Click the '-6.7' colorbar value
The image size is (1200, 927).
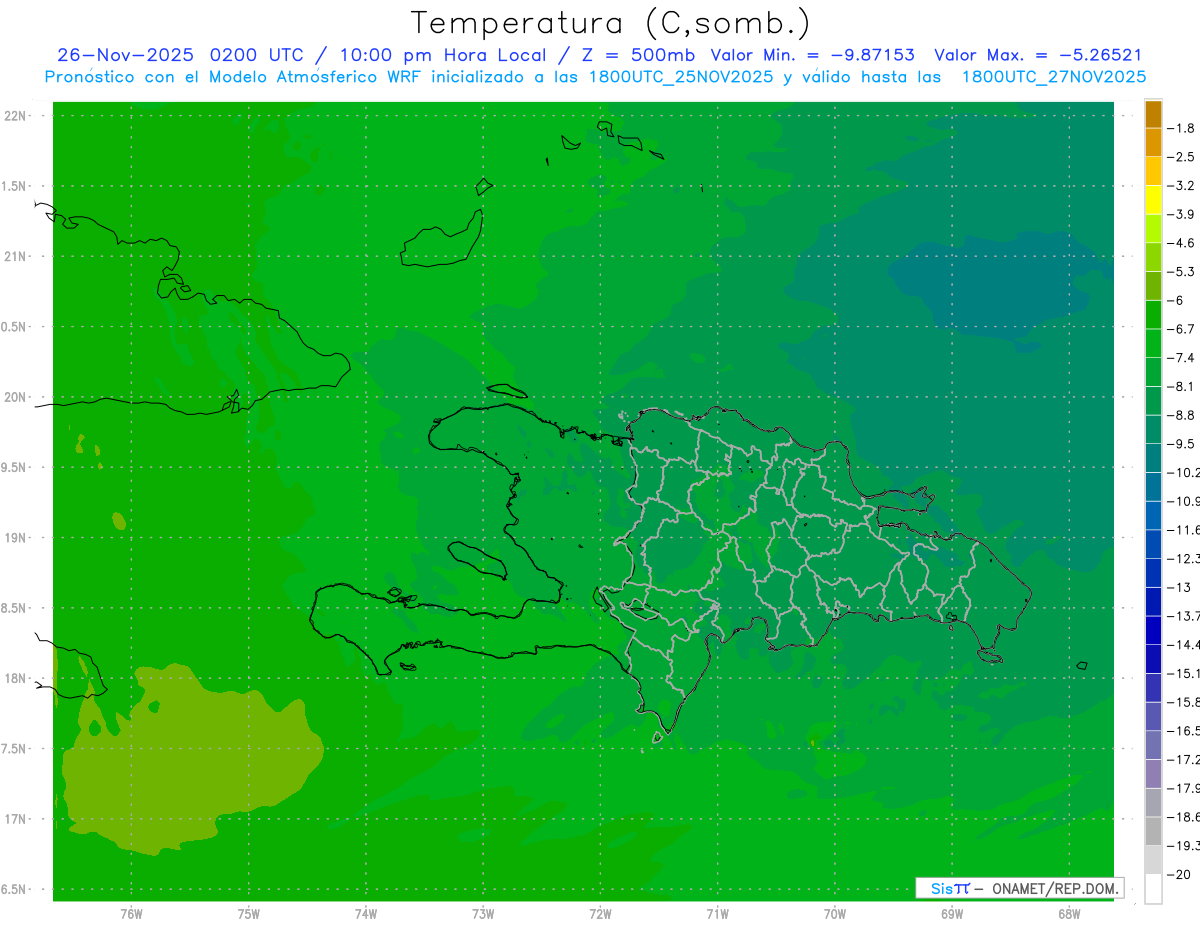1180,329
